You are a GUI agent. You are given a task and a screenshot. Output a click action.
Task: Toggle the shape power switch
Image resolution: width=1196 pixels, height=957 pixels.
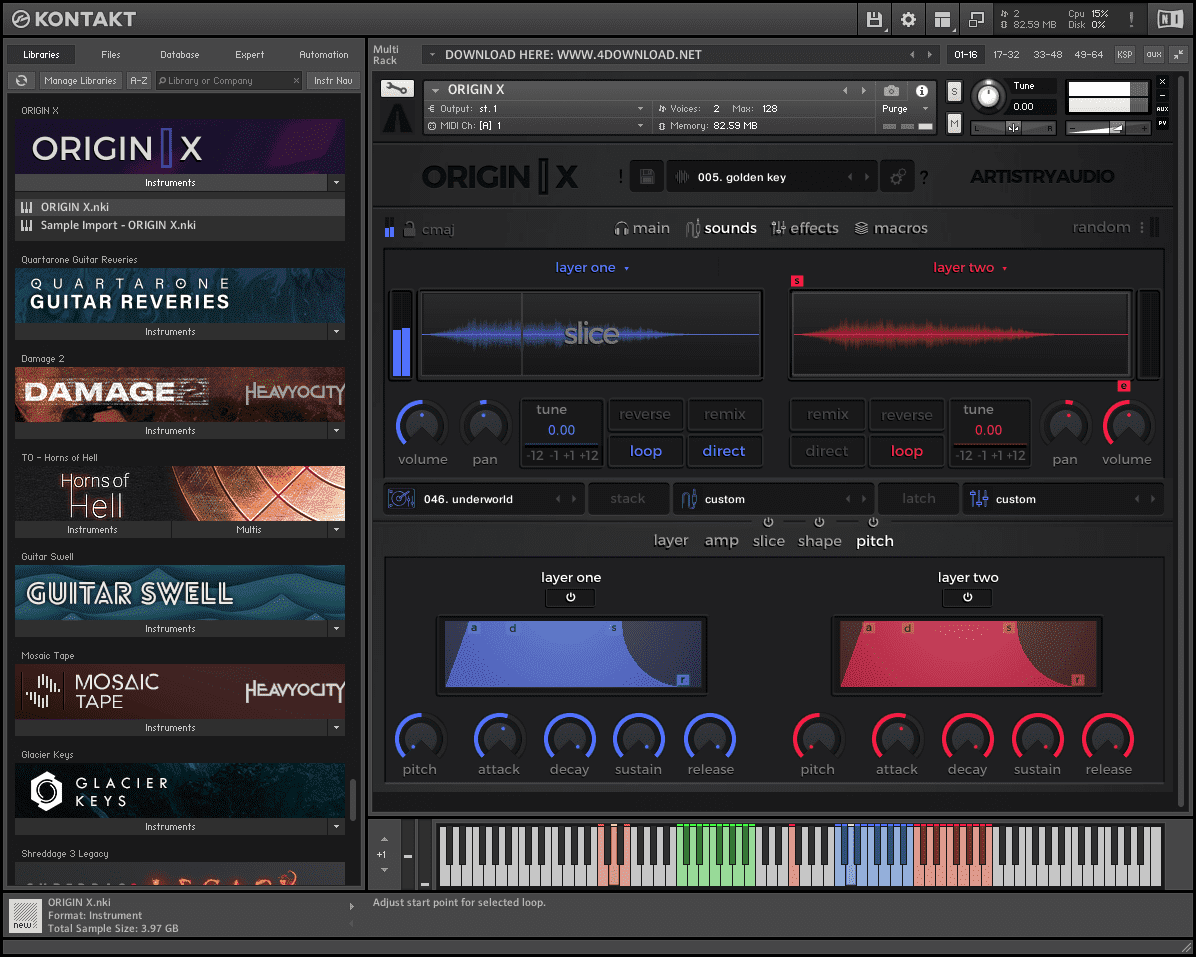tap(819, 522)
